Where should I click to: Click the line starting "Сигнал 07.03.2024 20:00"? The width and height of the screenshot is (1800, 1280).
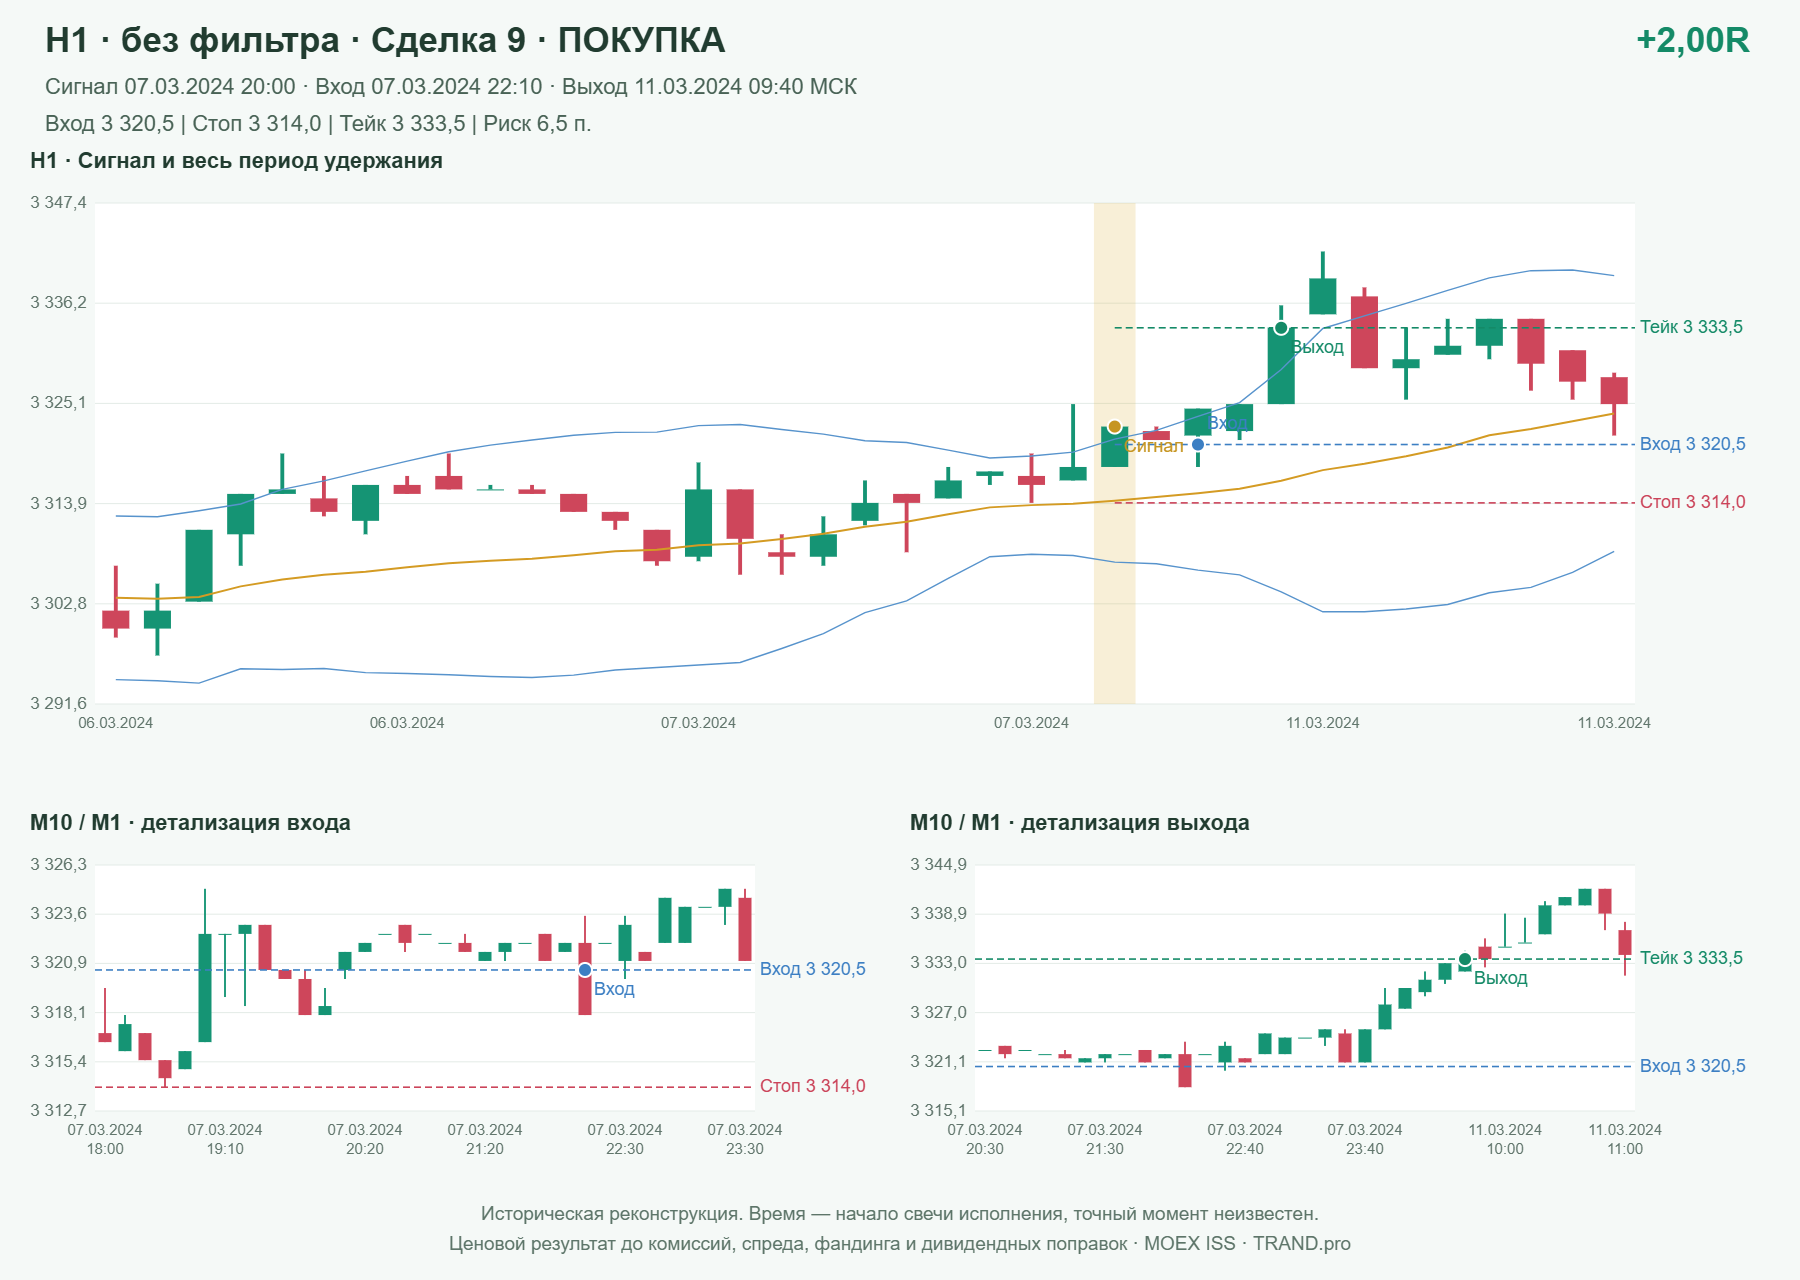[x=451, y=87]
